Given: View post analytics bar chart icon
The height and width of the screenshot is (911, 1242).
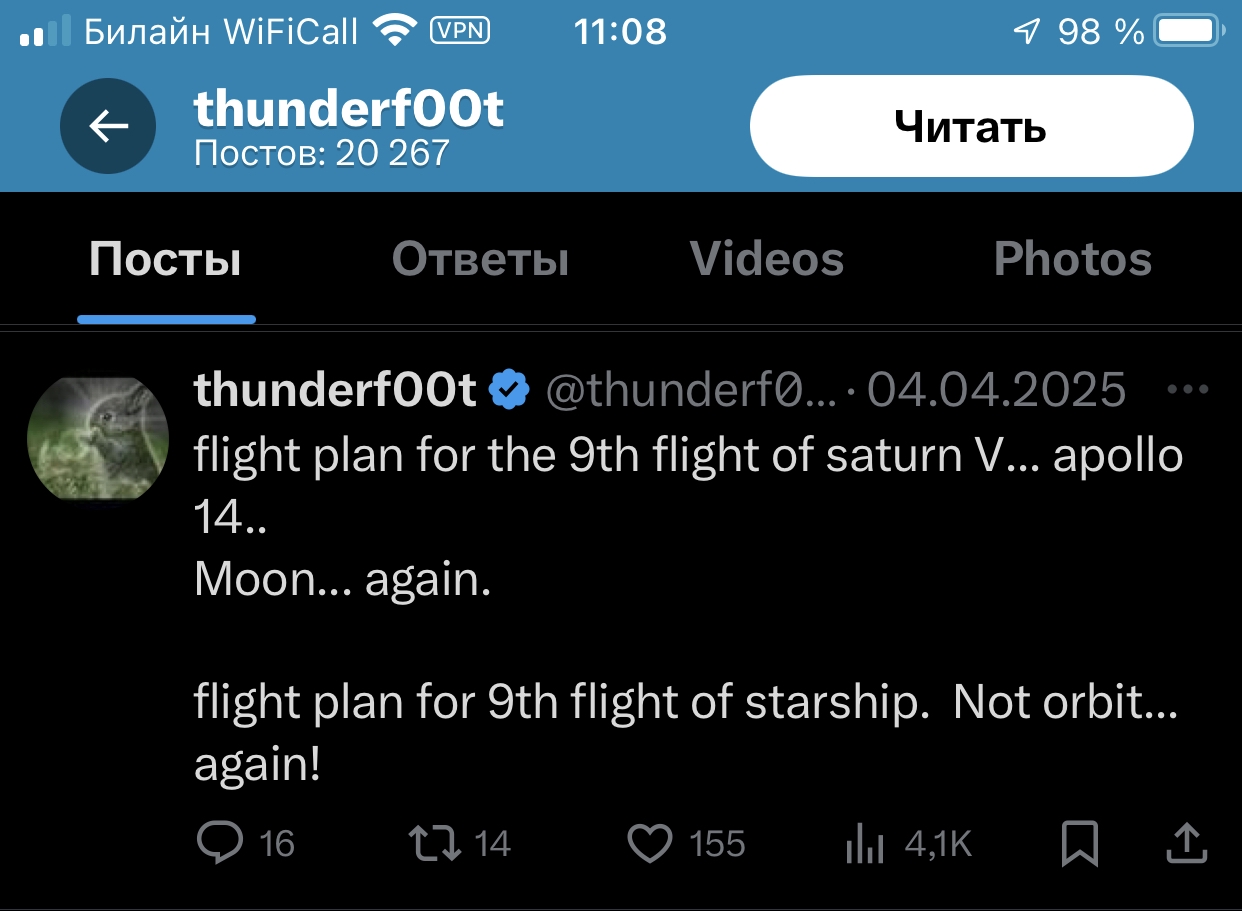Looking at the screenshot, I should pyautogui.click(x=865, y=844).
